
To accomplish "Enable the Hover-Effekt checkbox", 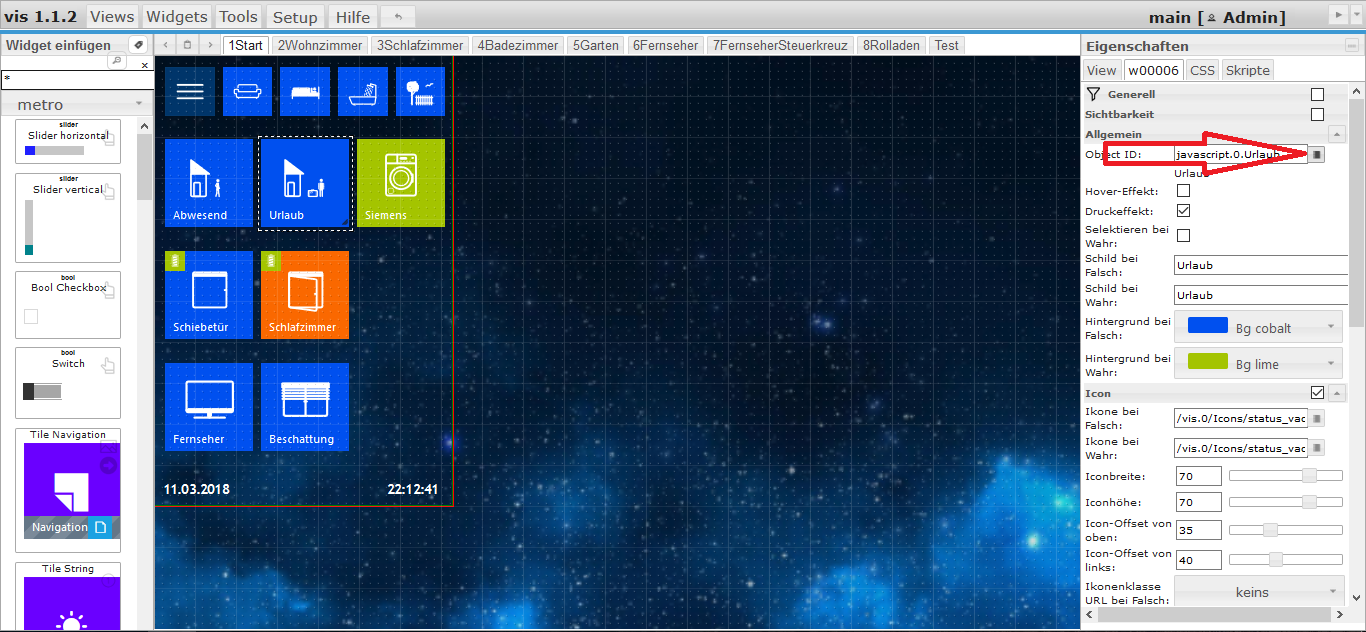I will [x=1183, y=191].
